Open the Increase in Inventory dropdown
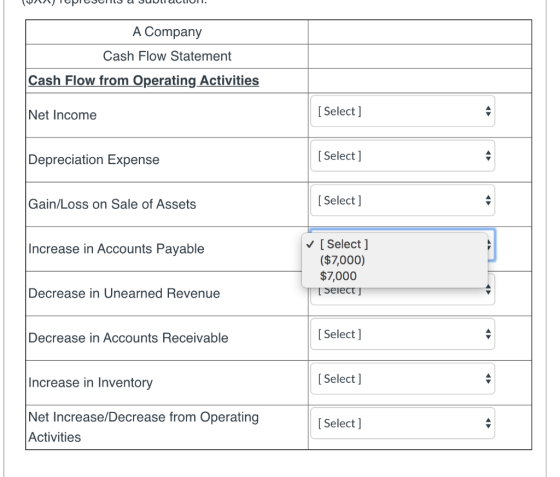The height and width of the screenshot is (477, 560). pyautogui.click(x=402, y=379)
